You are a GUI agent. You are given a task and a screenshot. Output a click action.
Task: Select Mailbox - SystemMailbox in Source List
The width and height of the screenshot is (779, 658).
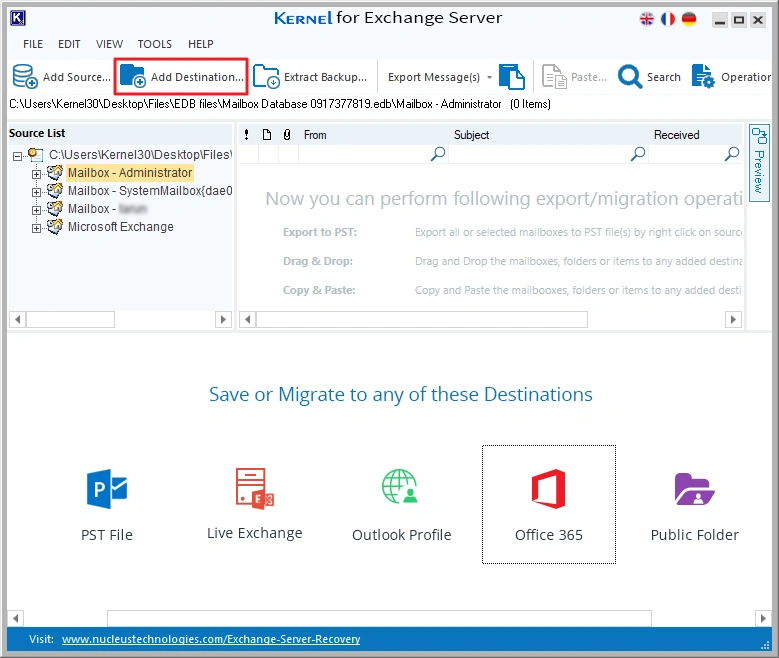[150, 191]
